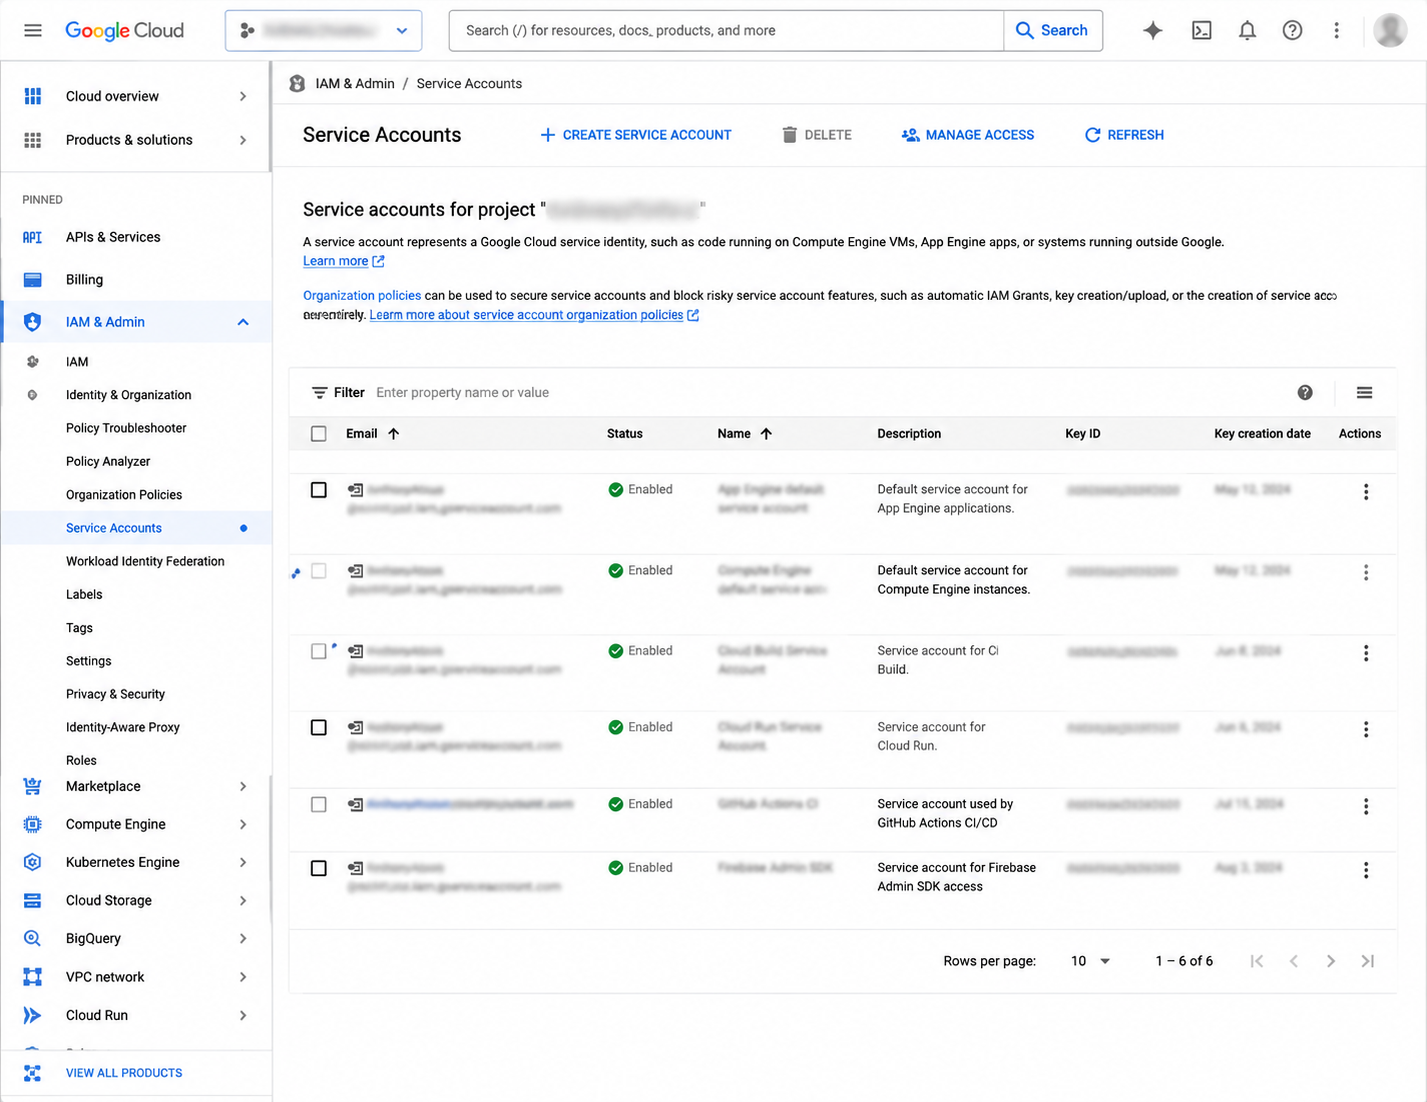Click CREATE SERVICE ACCOUNT button

coord(635,135)
